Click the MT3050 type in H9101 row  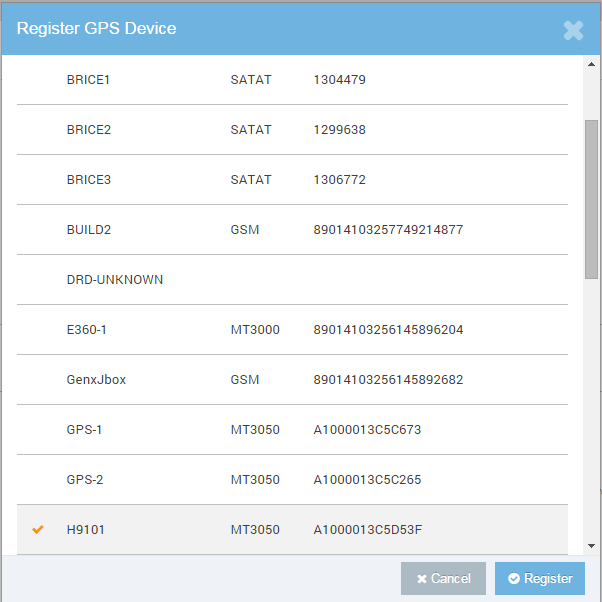click(x=255, y=530)
